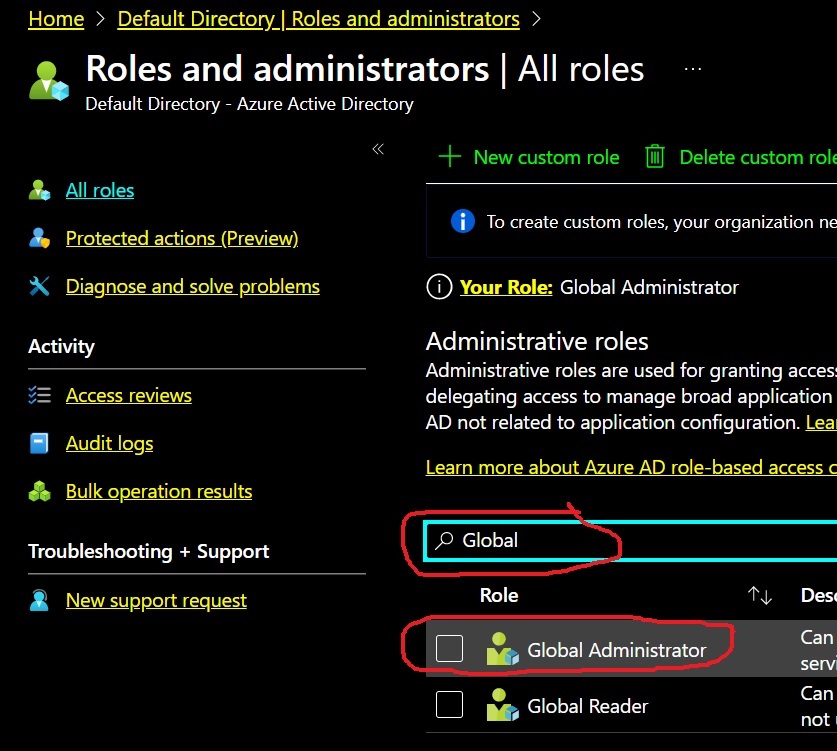This screenshot has width=837, height=751.
Task: Open Audit logs
Action: (109, 444)
